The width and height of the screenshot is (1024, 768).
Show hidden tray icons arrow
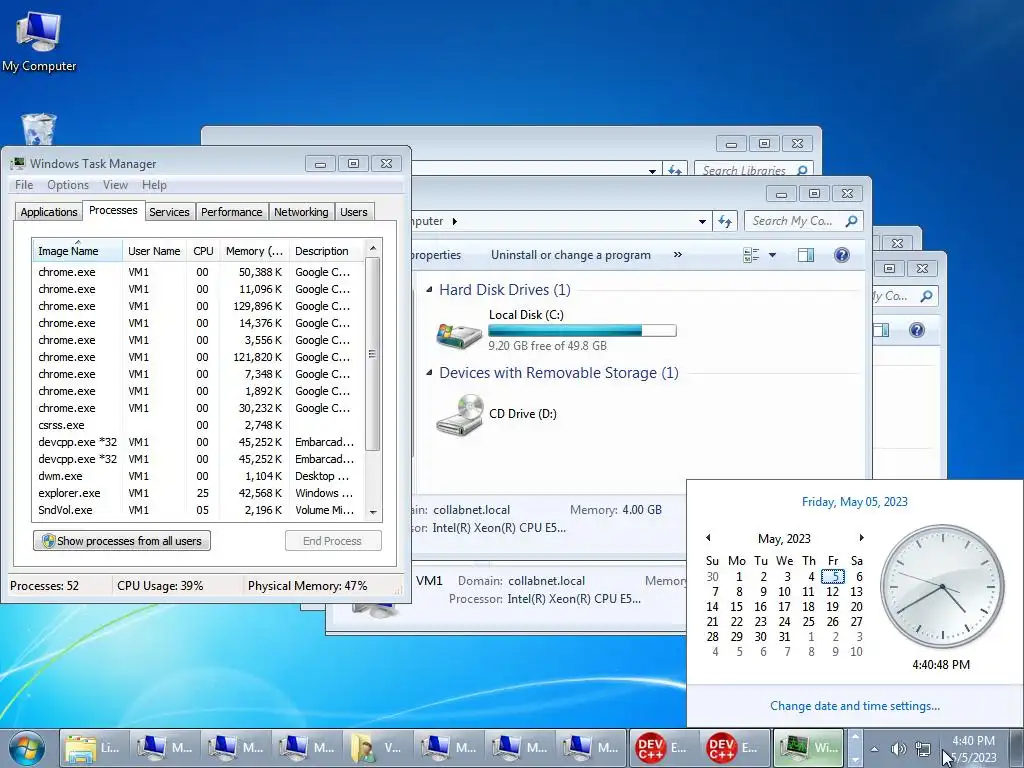coord(874,749)
